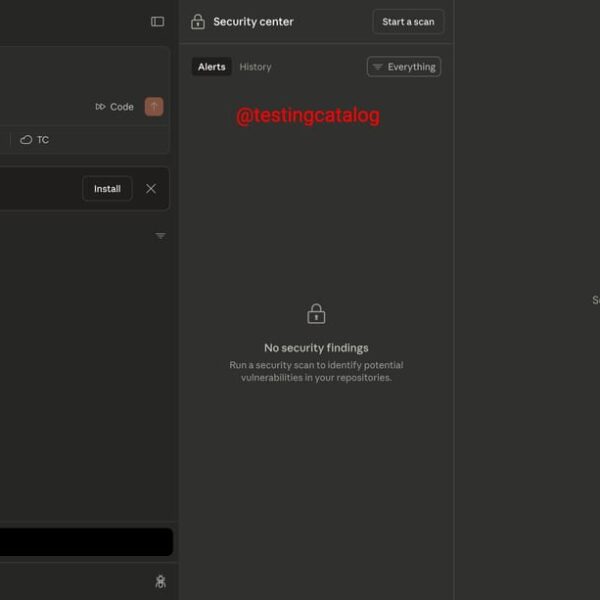Click the black input bar at bottom
The height and width of the screenshot is (600, 600).
click(x=86, y=542)
